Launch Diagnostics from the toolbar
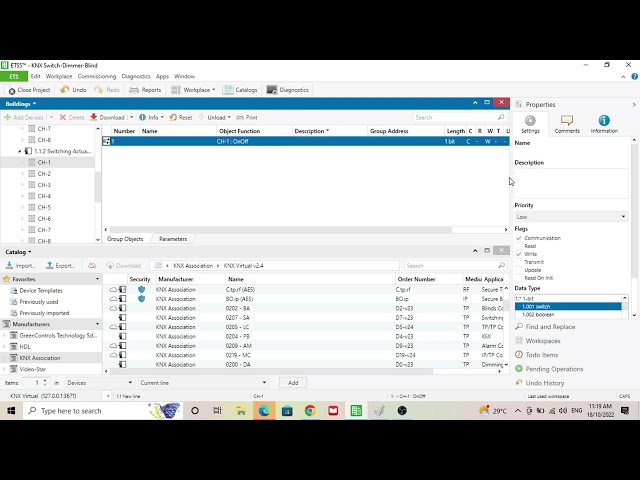 (x=287, y=90)
